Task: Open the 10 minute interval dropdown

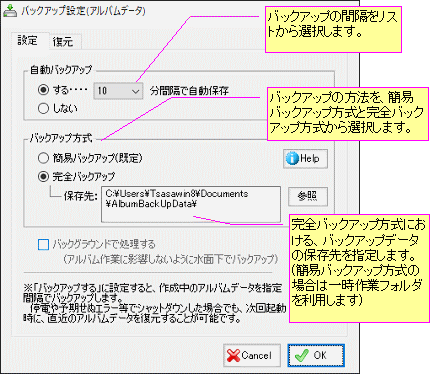Action: (x=118, y=91)
